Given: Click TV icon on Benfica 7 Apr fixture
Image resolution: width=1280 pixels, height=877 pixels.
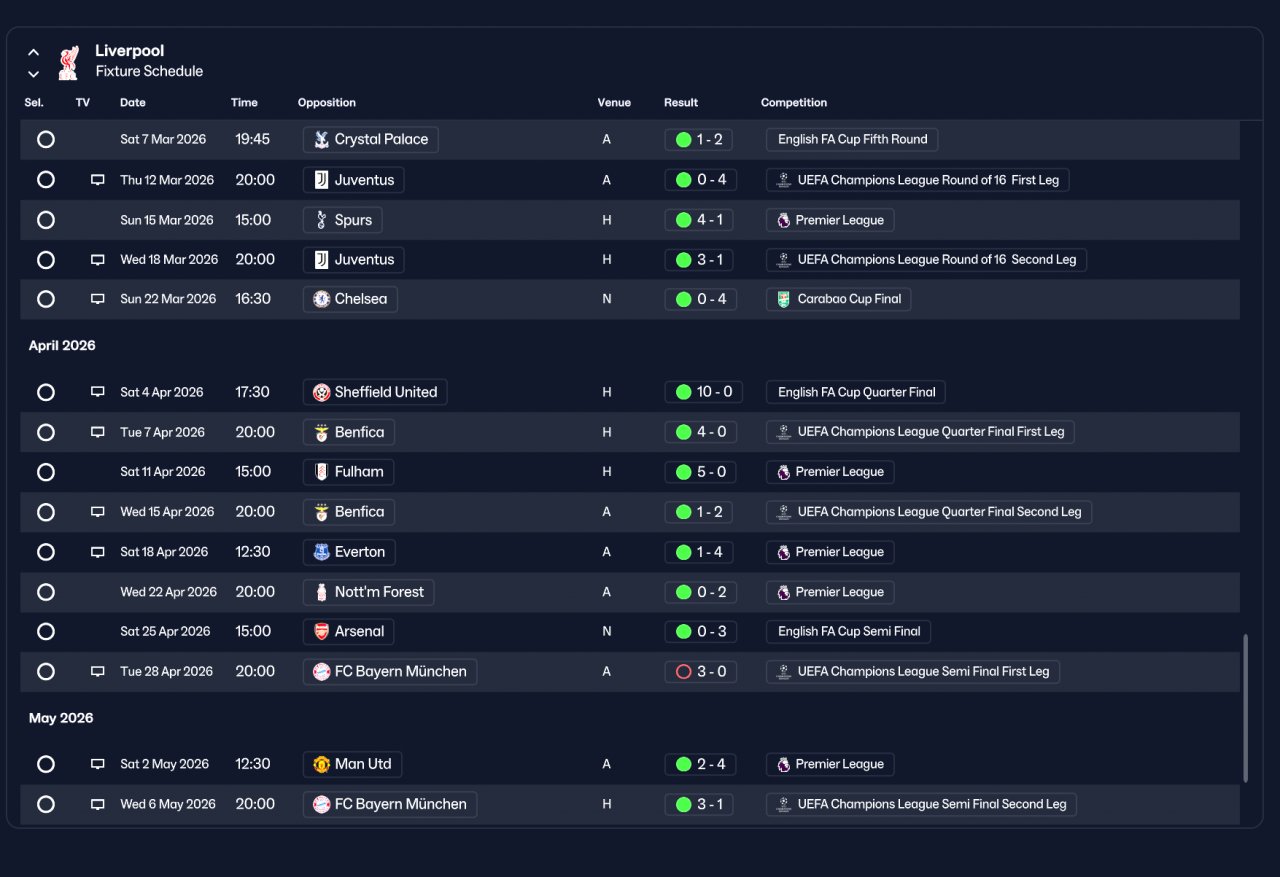Looking at the screenshot, I should pos(98,432).
